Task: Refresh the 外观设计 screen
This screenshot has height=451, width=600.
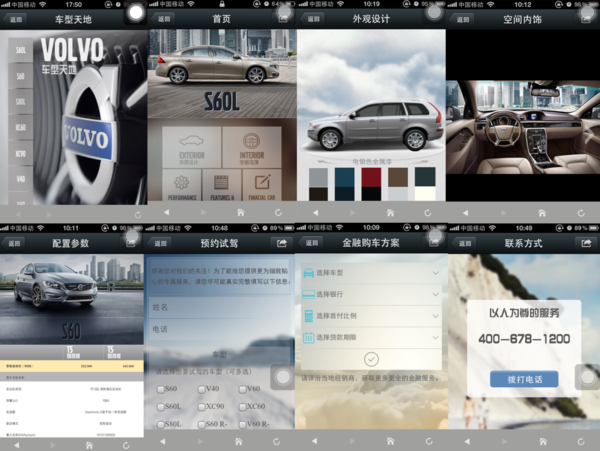Action: (x=427, y=213)
